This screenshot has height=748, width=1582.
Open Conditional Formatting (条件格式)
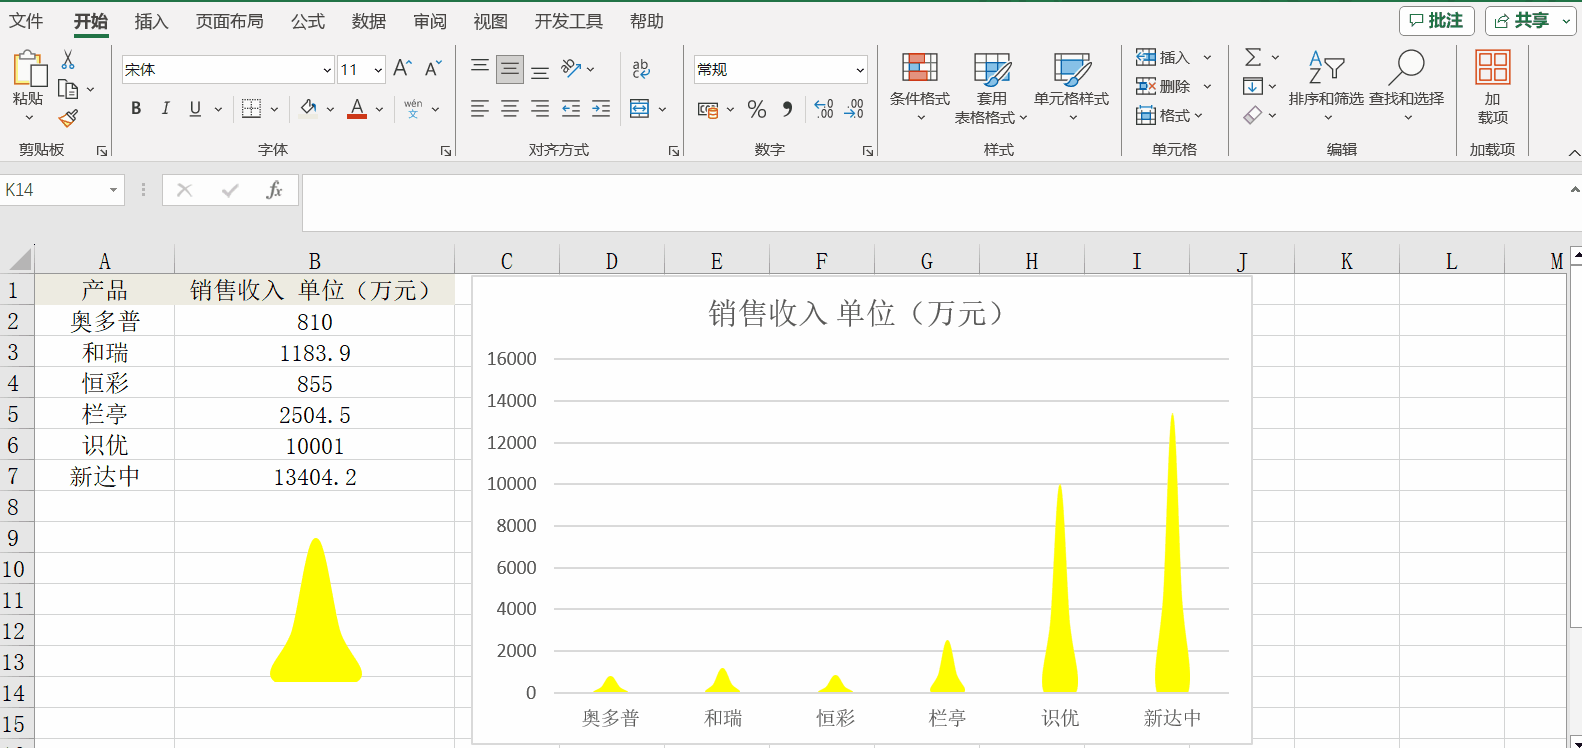pos(920,88)
